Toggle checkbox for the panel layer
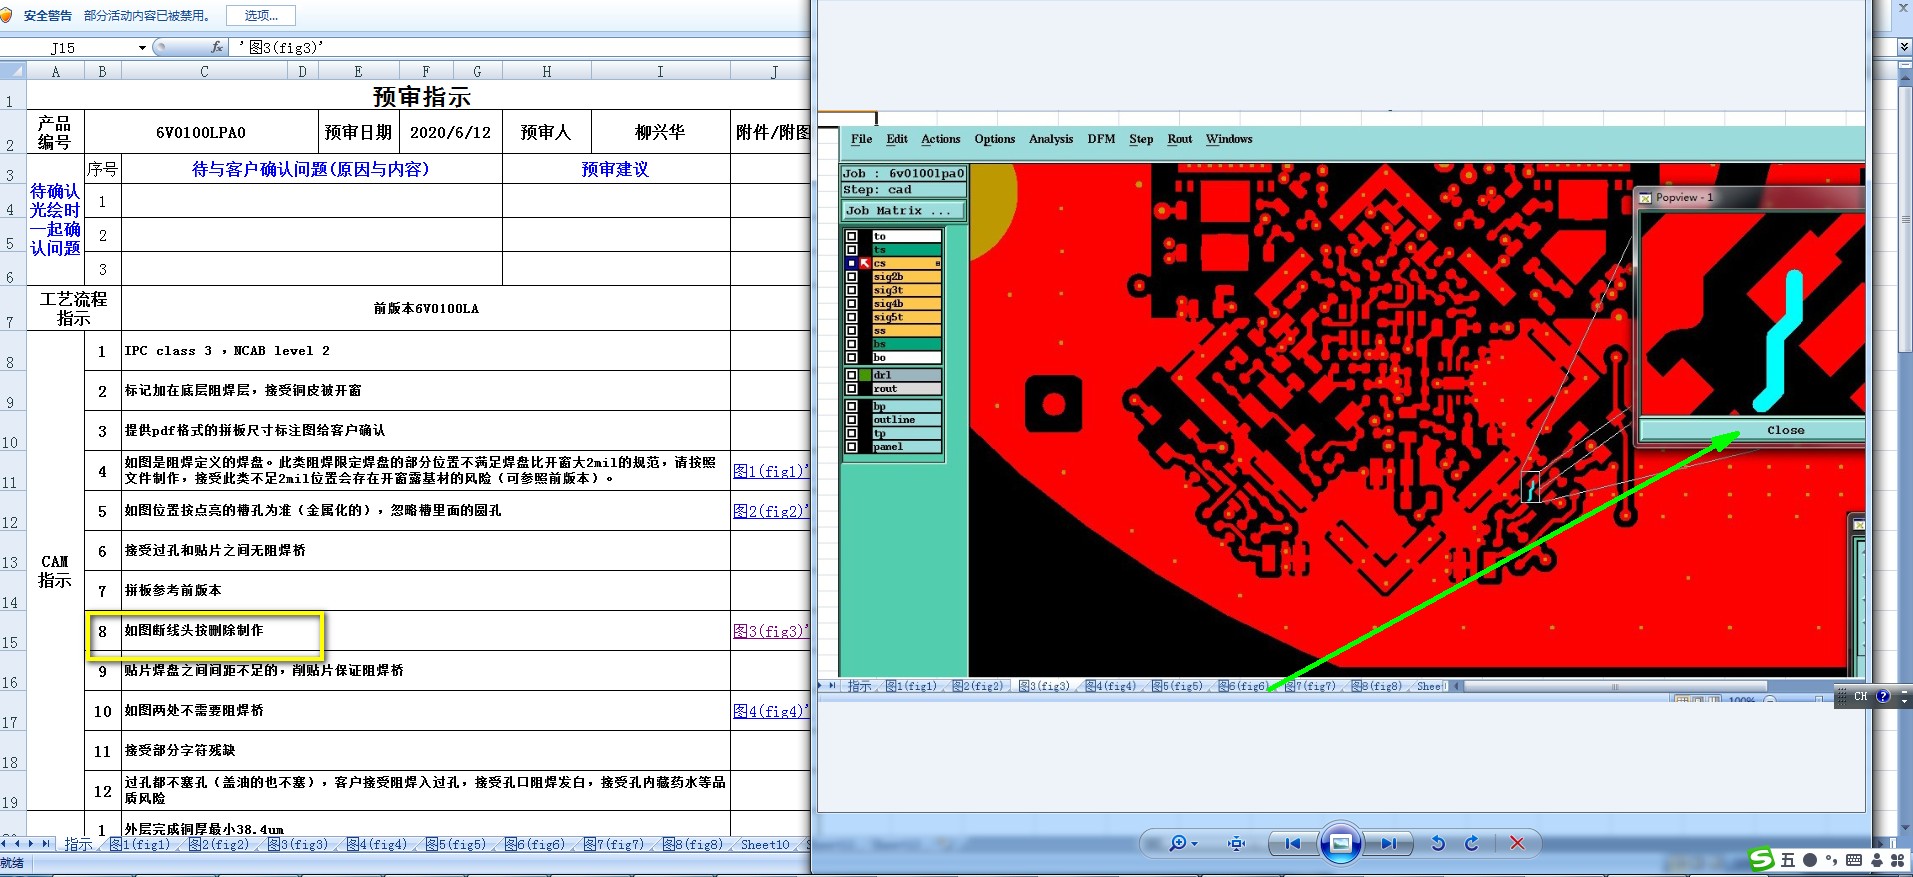The width and height of the screenshot is (1913, 877). pos(852,447)
